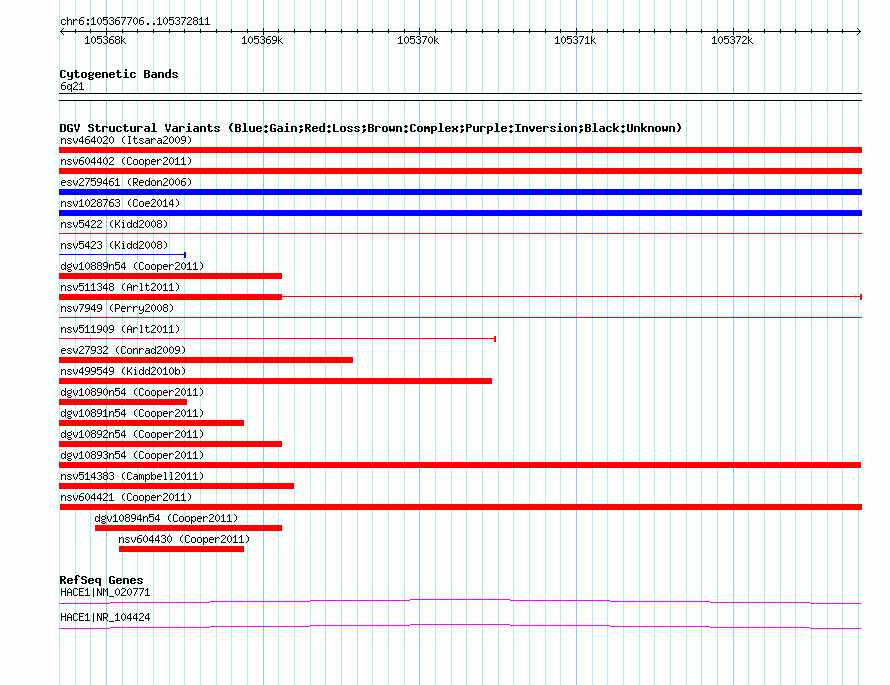Click the nsv1028763 blue gain bar
This screenshot has height=685, width=890.
(460, 213)
